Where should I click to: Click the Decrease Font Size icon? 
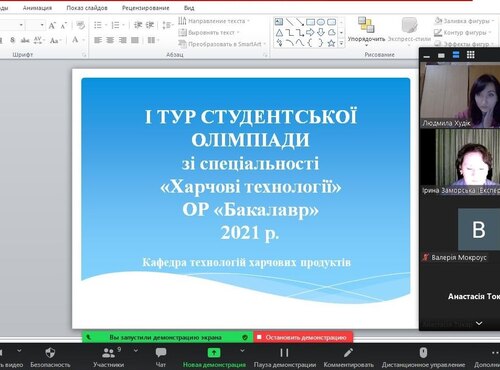point(63,25)
